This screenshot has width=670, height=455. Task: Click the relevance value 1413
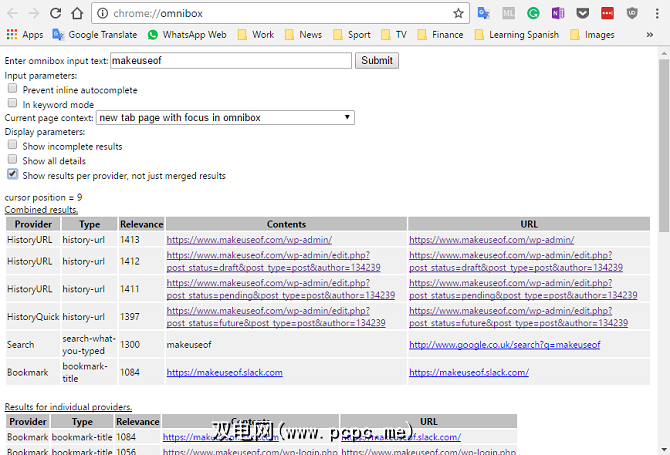pos(129,240)
